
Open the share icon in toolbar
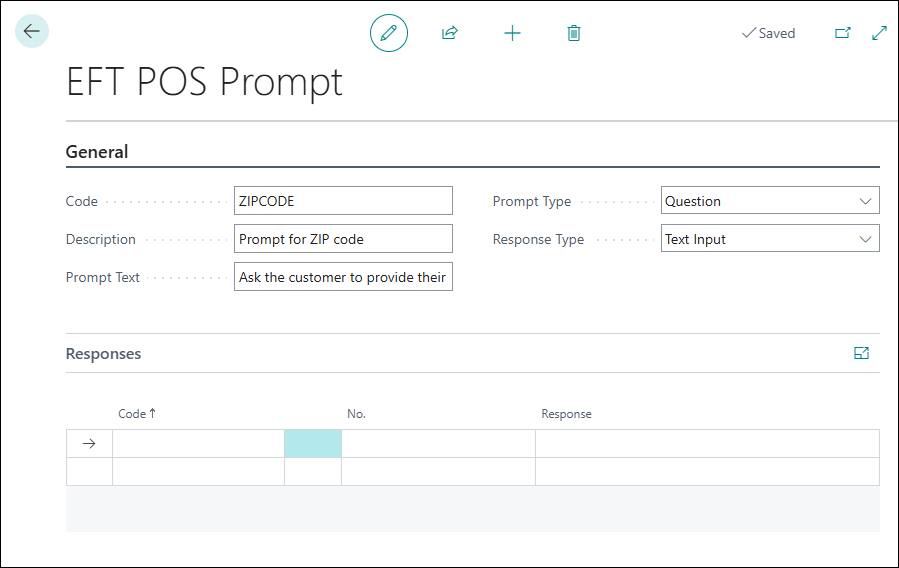pos(450,33)
